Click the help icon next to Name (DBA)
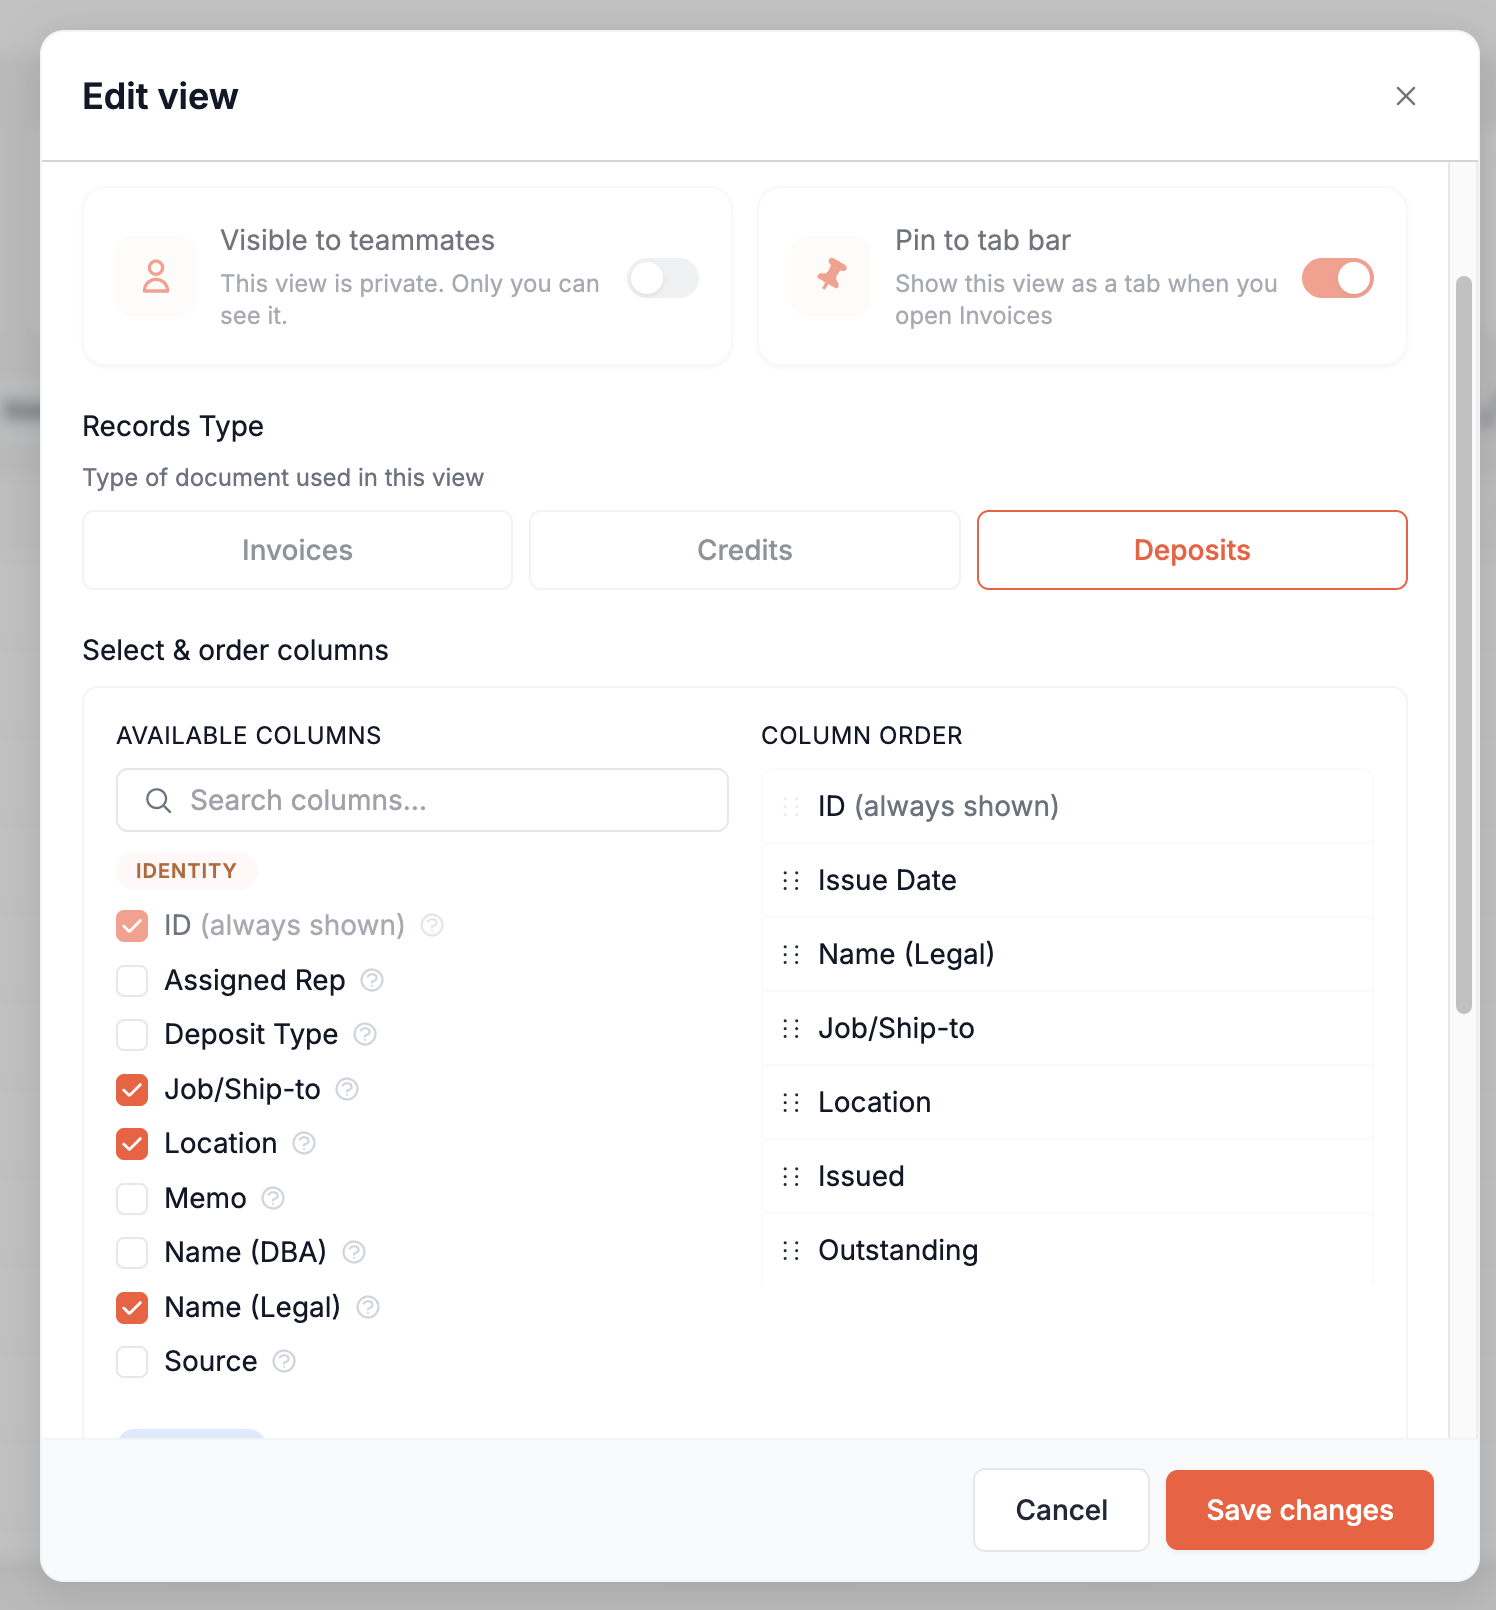This screenshot has width=1496, height=1610. [354, 1252]
